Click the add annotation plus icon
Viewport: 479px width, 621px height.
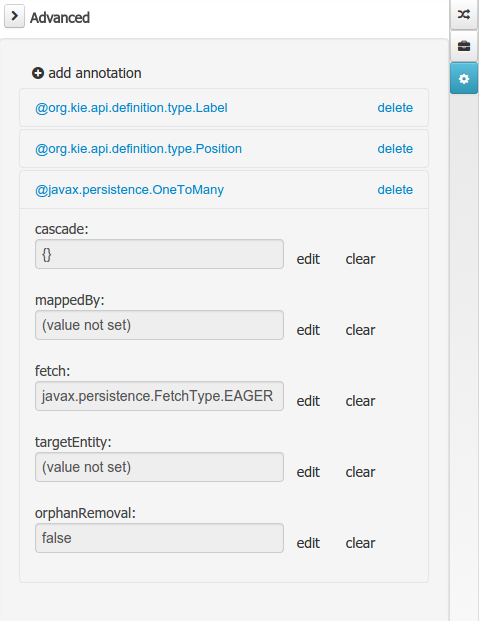coord(38,73)
